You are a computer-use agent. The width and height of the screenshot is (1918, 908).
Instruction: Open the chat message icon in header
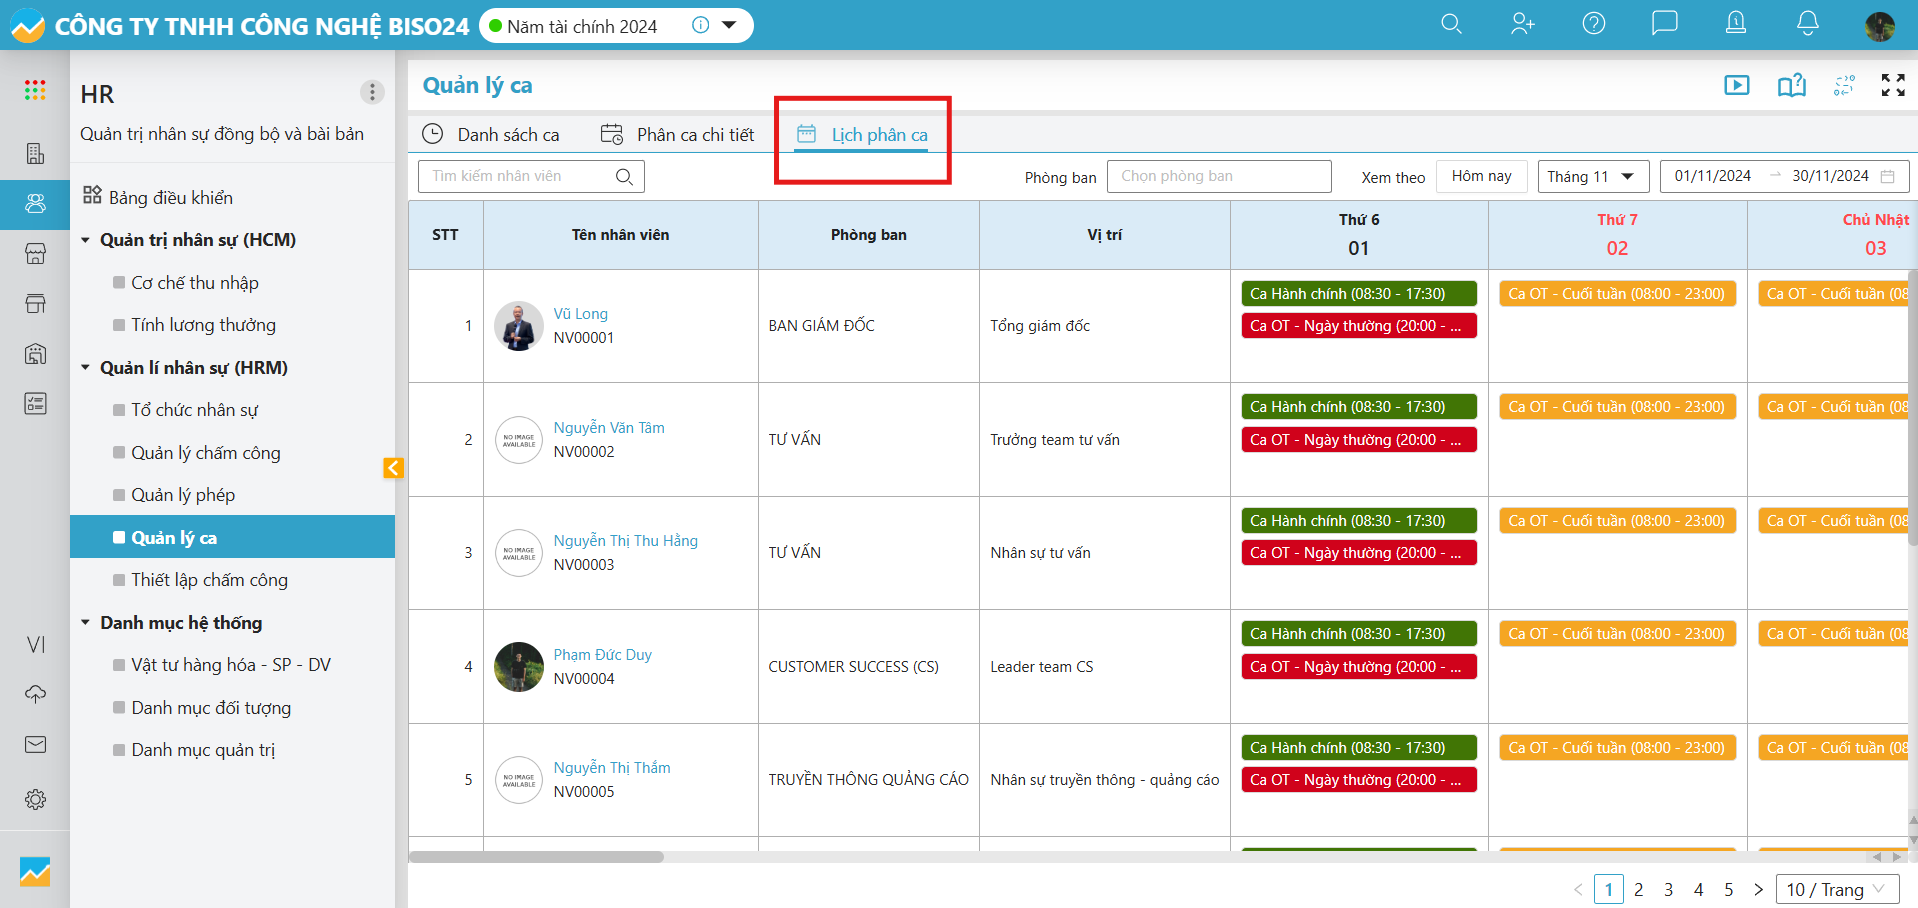click(1664, 24)
